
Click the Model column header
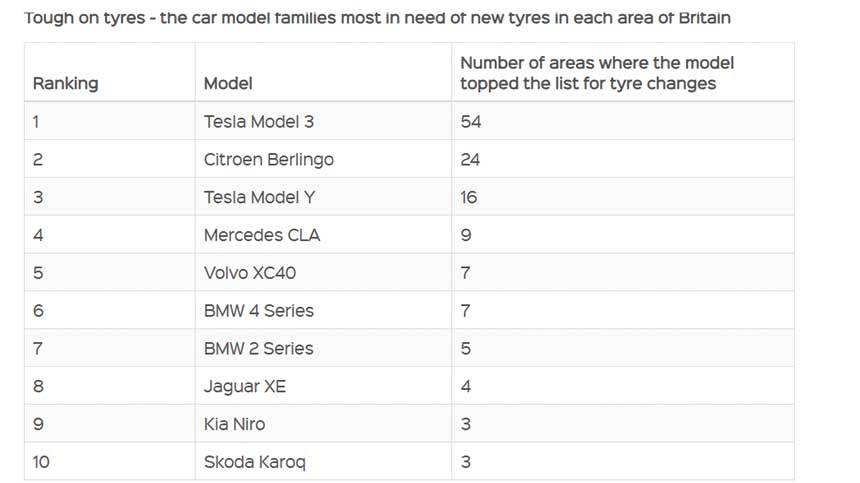[x=228, y=84]
